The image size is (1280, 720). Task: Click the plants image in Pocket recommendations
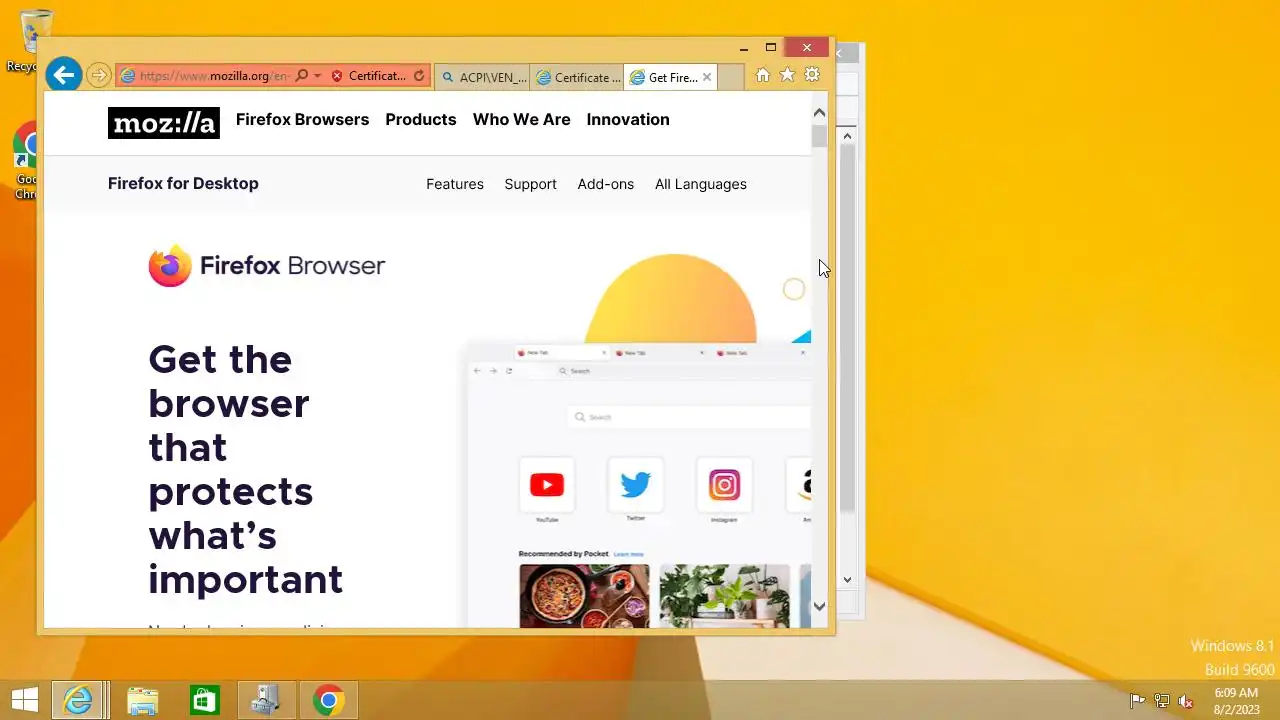pos(725,596)
